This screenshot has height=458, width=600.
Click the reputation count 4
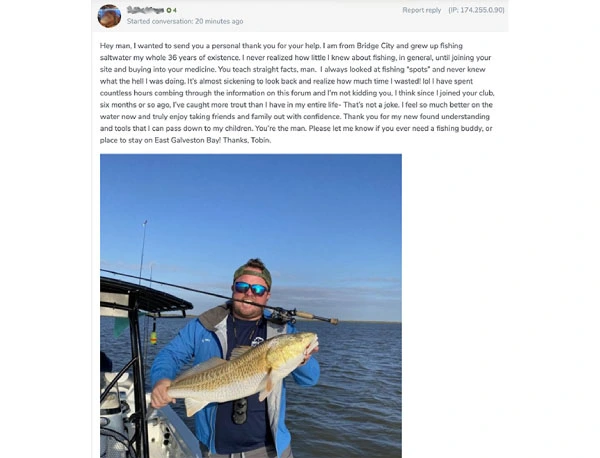tap(174, 10)
